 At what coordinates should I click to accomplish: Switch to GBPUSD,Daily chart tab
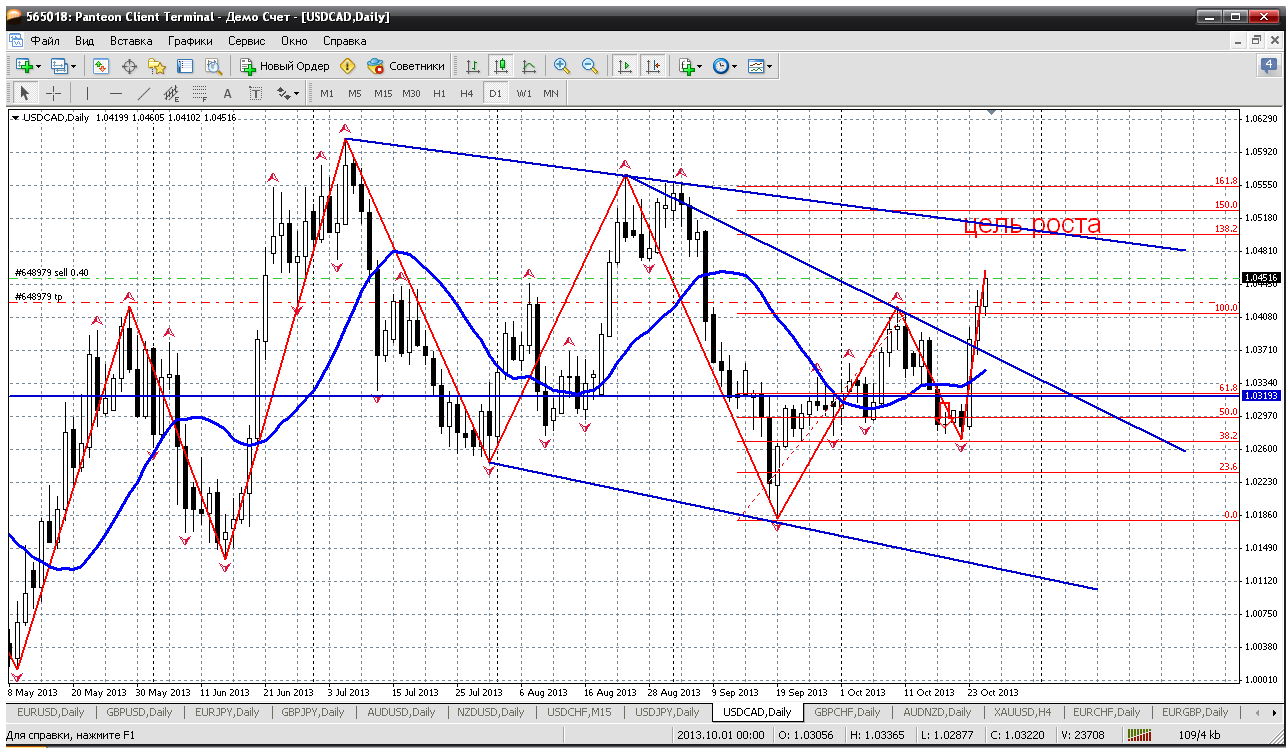138,712
